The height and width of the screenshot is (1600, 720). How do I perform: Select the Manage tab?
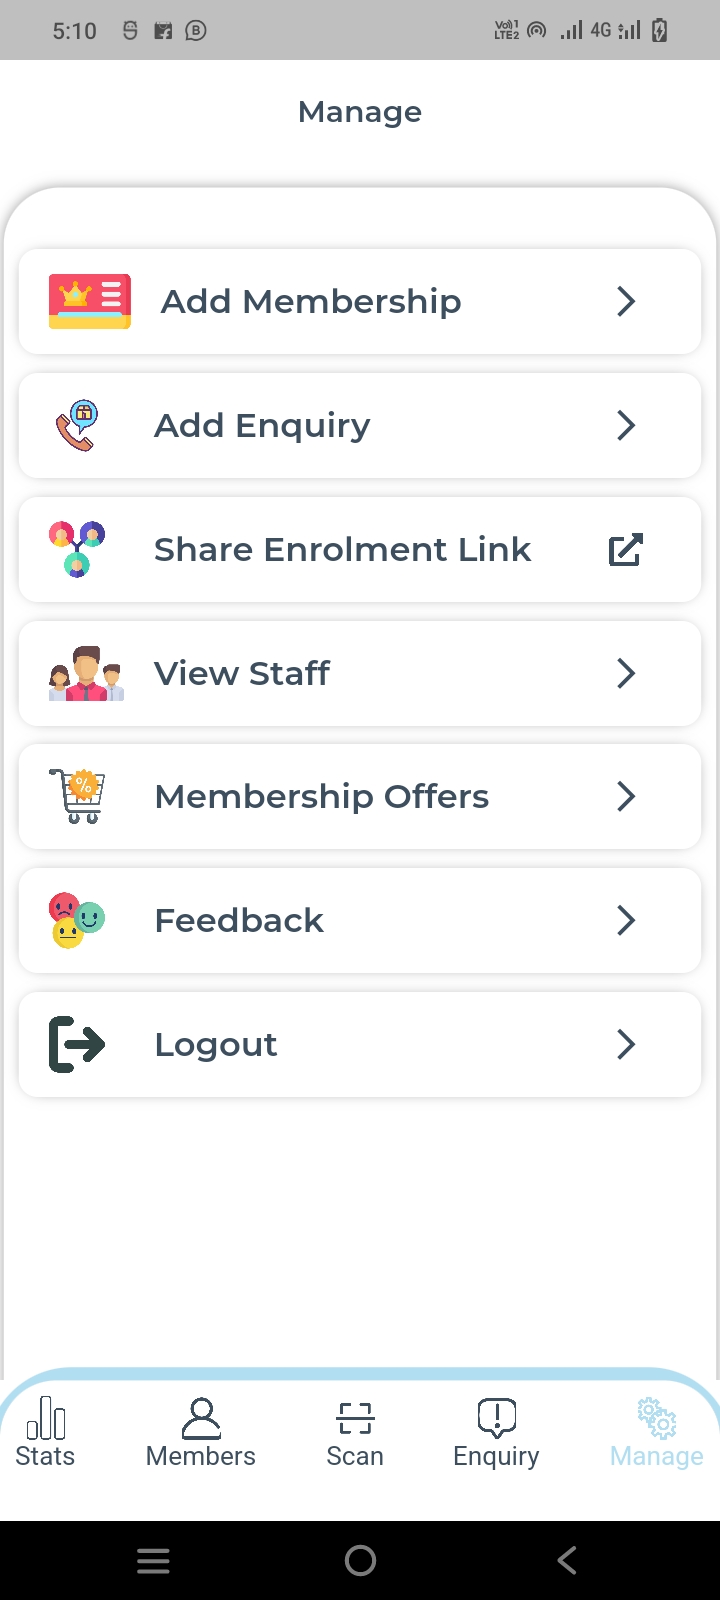(x=657, y=1432)
